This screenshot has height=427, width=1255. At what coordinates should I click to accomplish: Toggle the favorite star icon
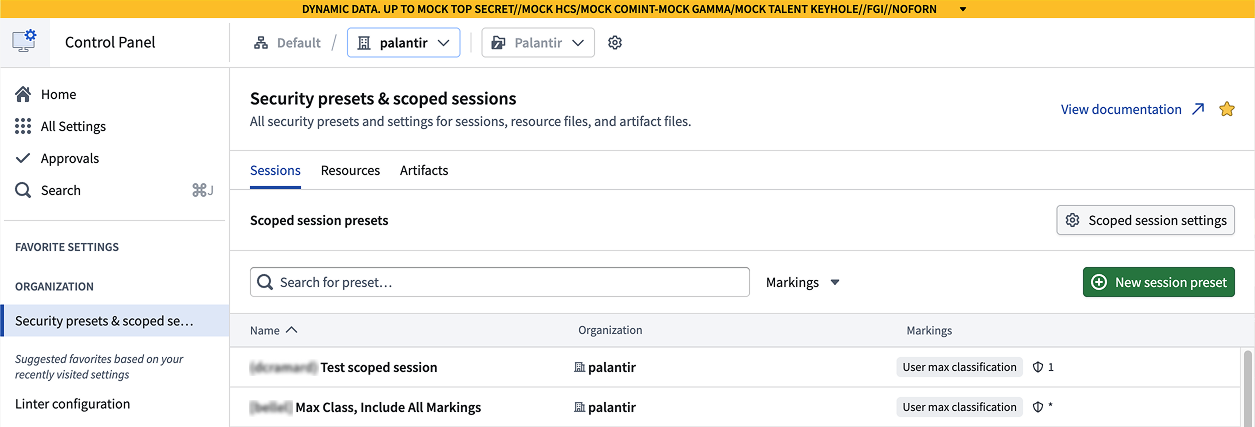[x=1227, y=109]
